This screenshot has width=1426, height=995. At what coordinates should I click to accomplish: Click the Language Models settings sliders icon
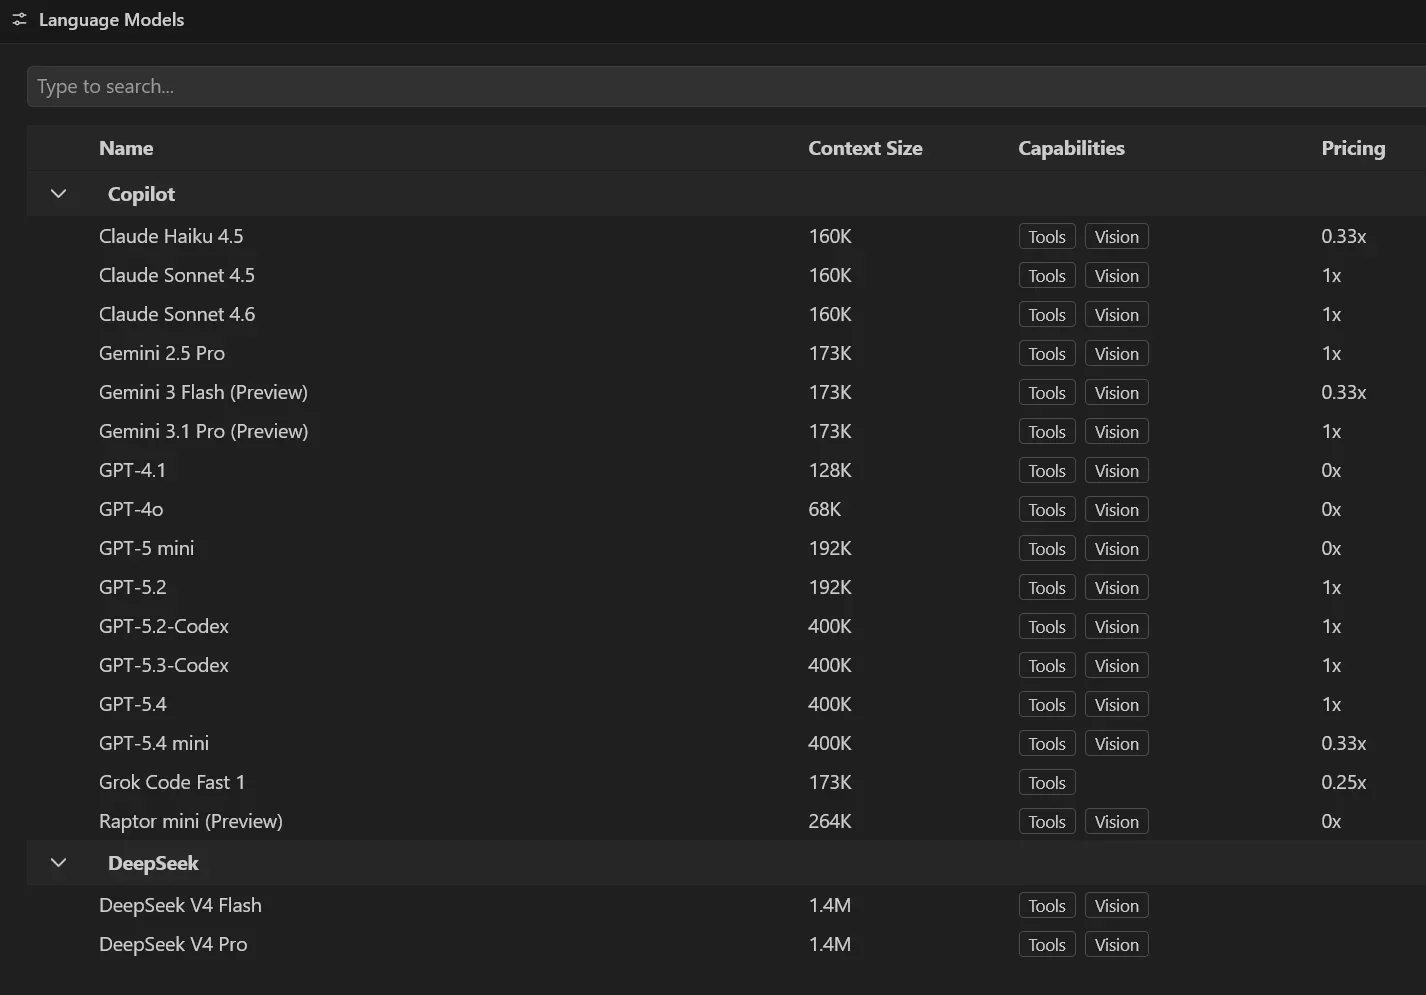coord(19,20)
